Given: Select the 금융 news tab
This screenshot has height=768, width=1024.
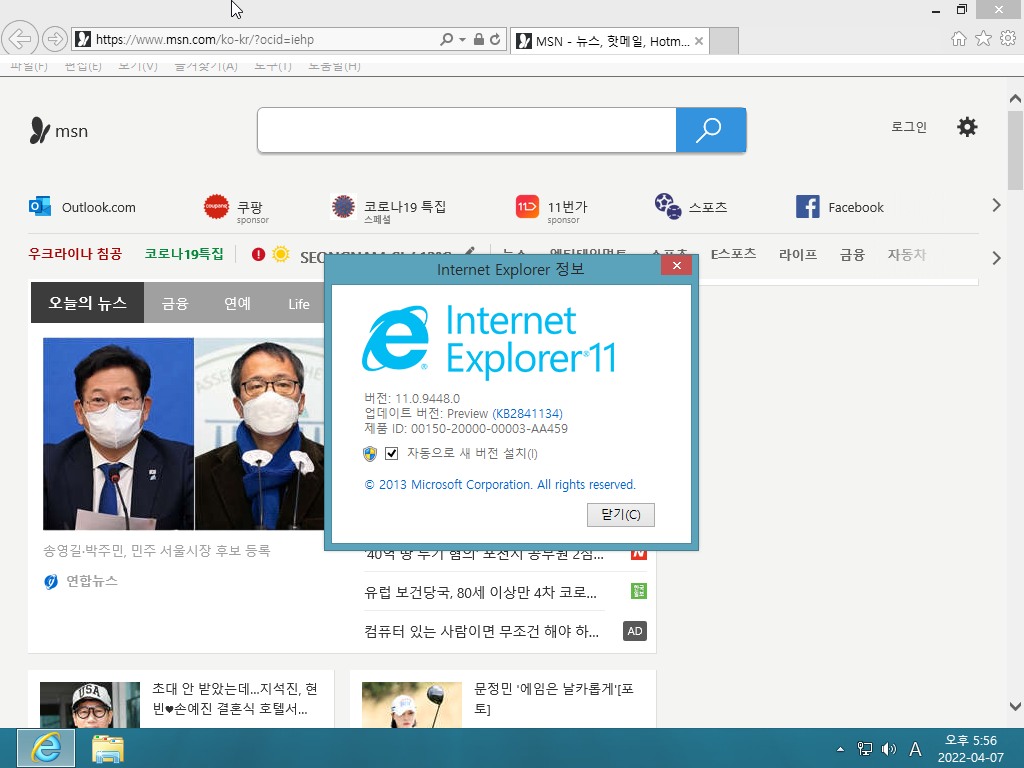Looking at the screenshot, I should (x=175, y=304).
